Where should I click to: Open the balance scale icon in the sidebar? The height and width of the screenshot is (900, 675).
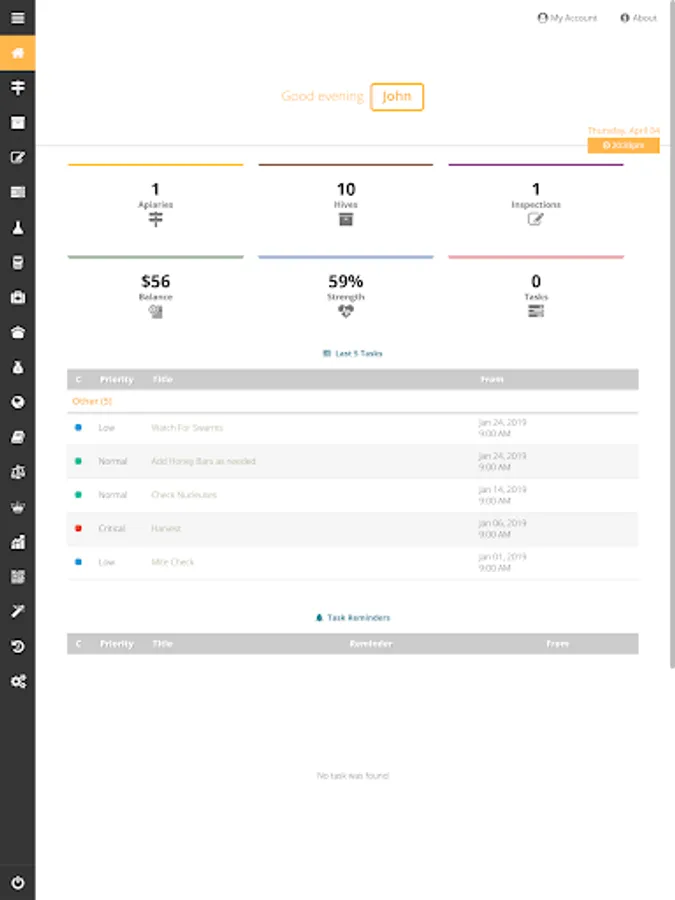point(18,472)
